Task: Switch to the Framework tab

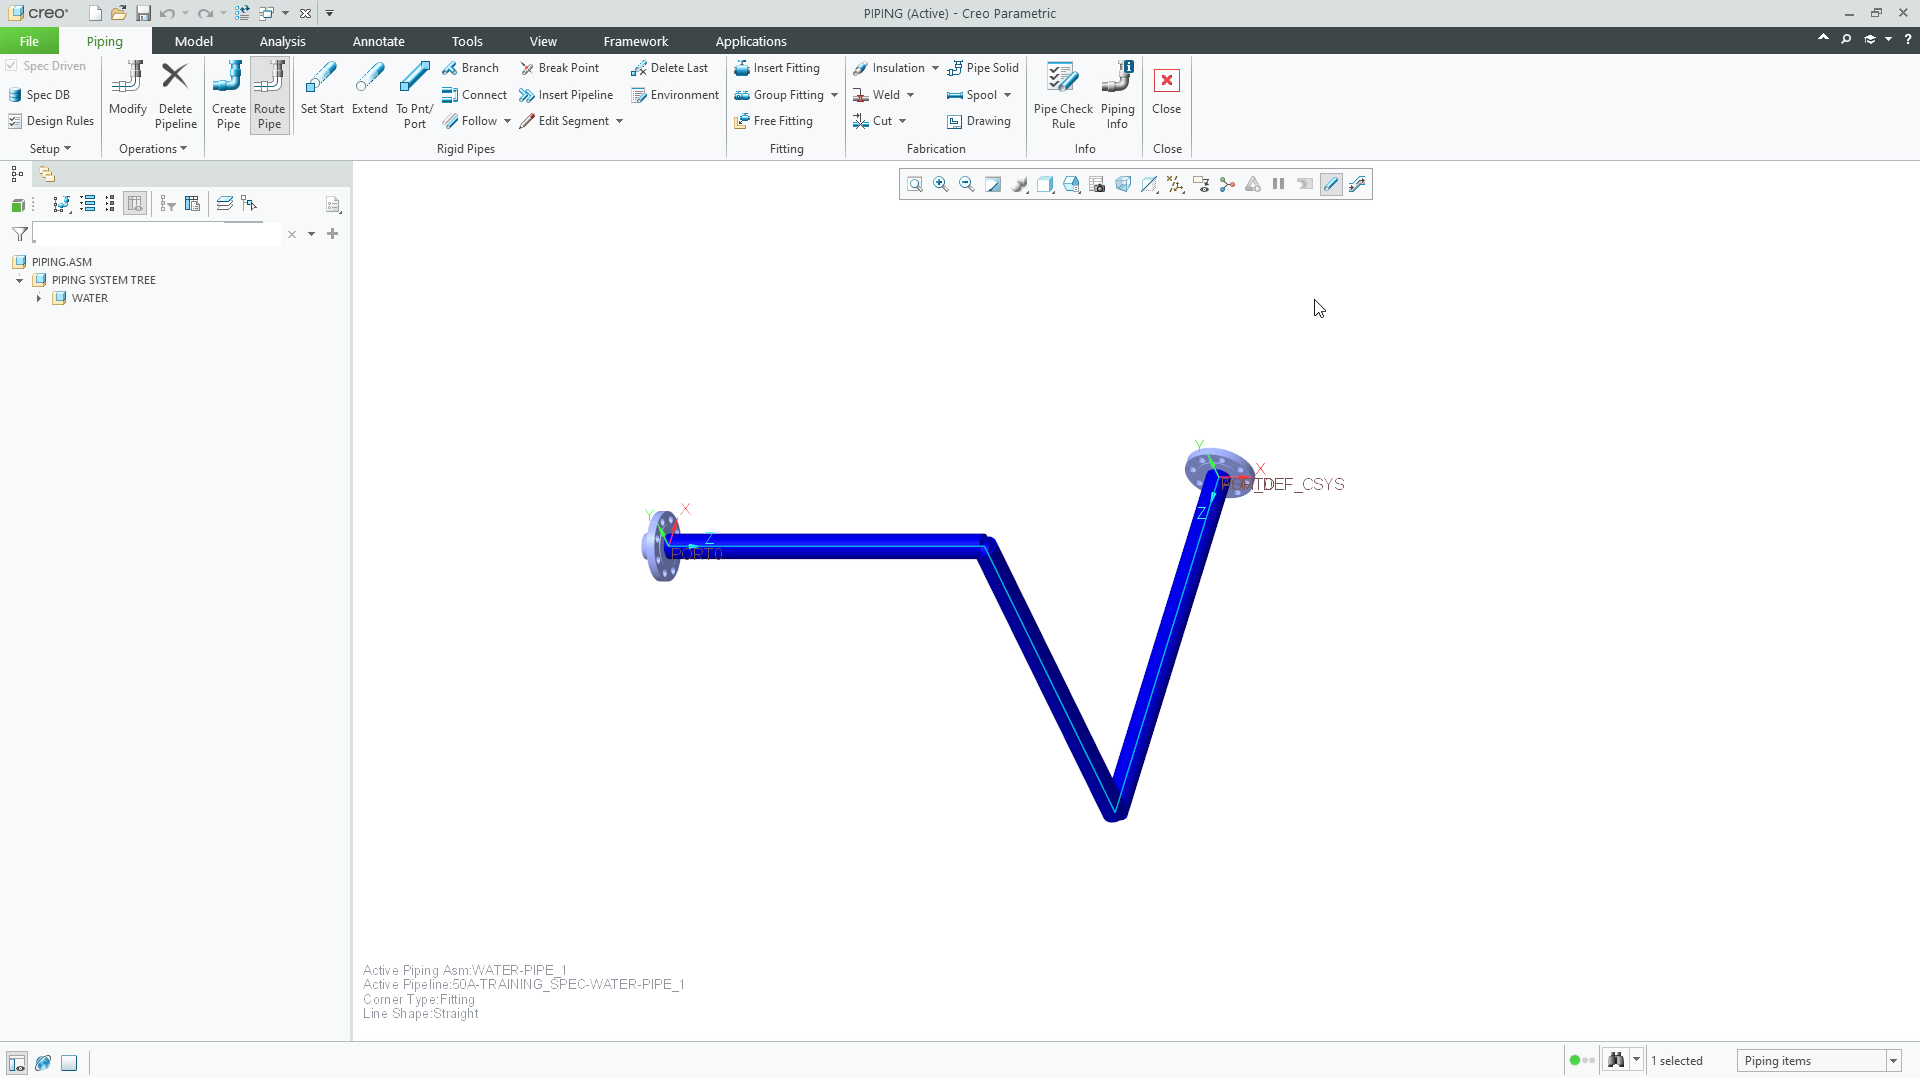Action: tap(635, 41)
